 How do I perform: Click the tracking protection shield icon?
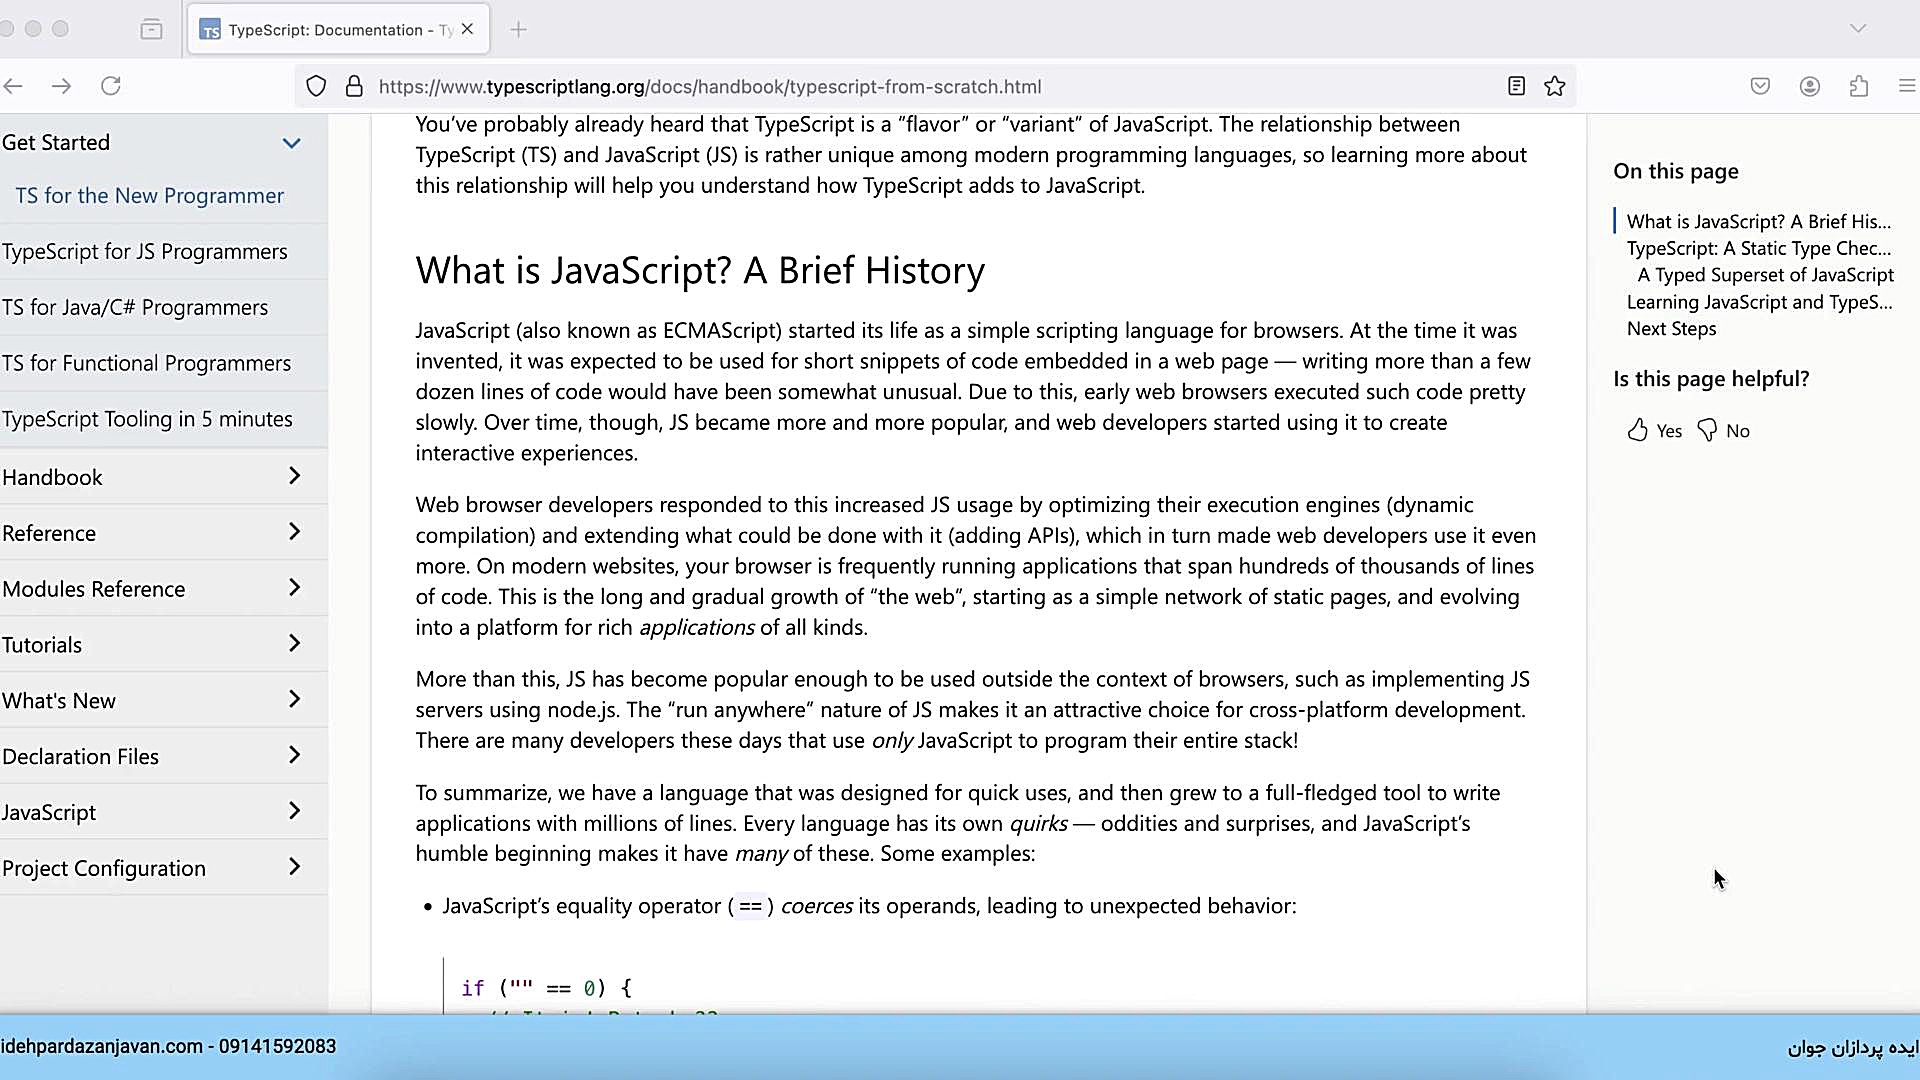tap(316, 86)
